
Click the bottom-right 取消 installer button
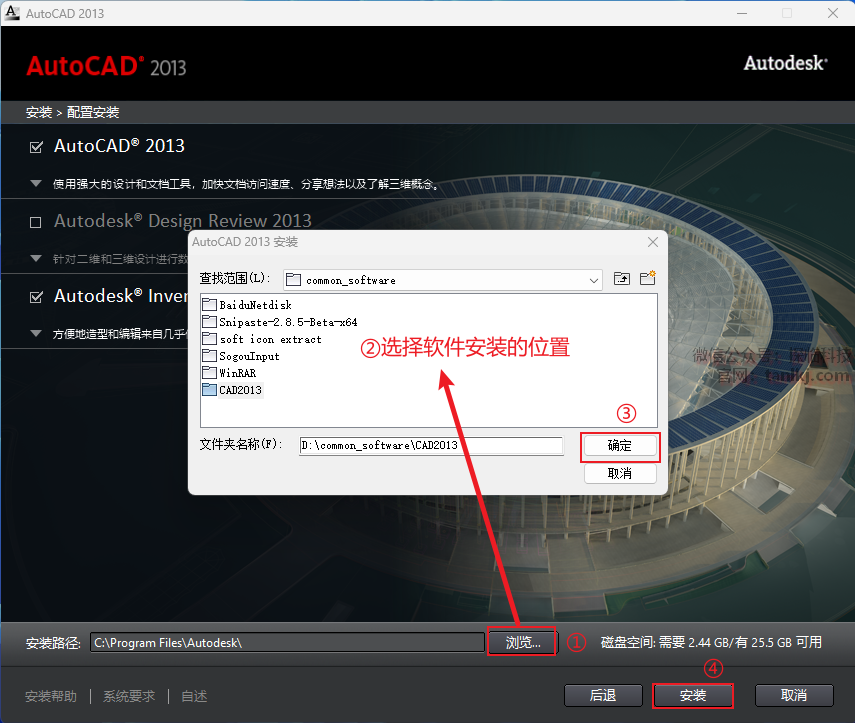[794, 695]
